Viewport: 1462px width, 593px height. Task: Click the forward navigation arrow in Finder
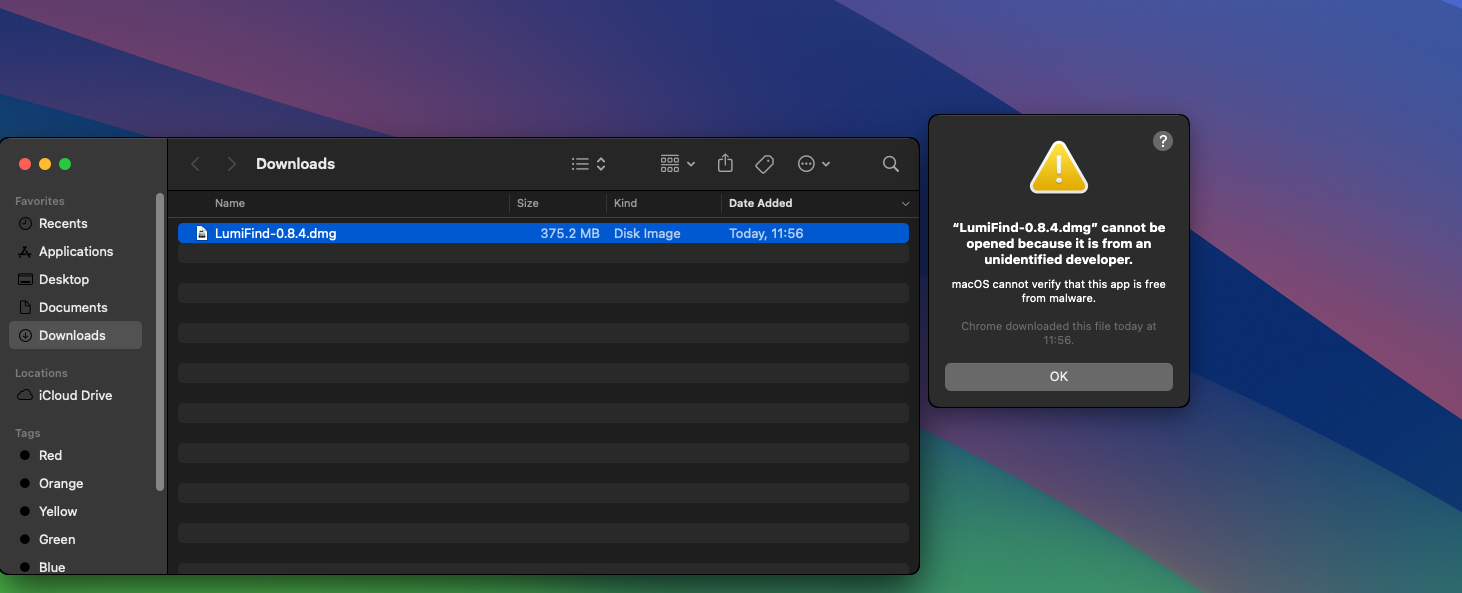[231, 164]
